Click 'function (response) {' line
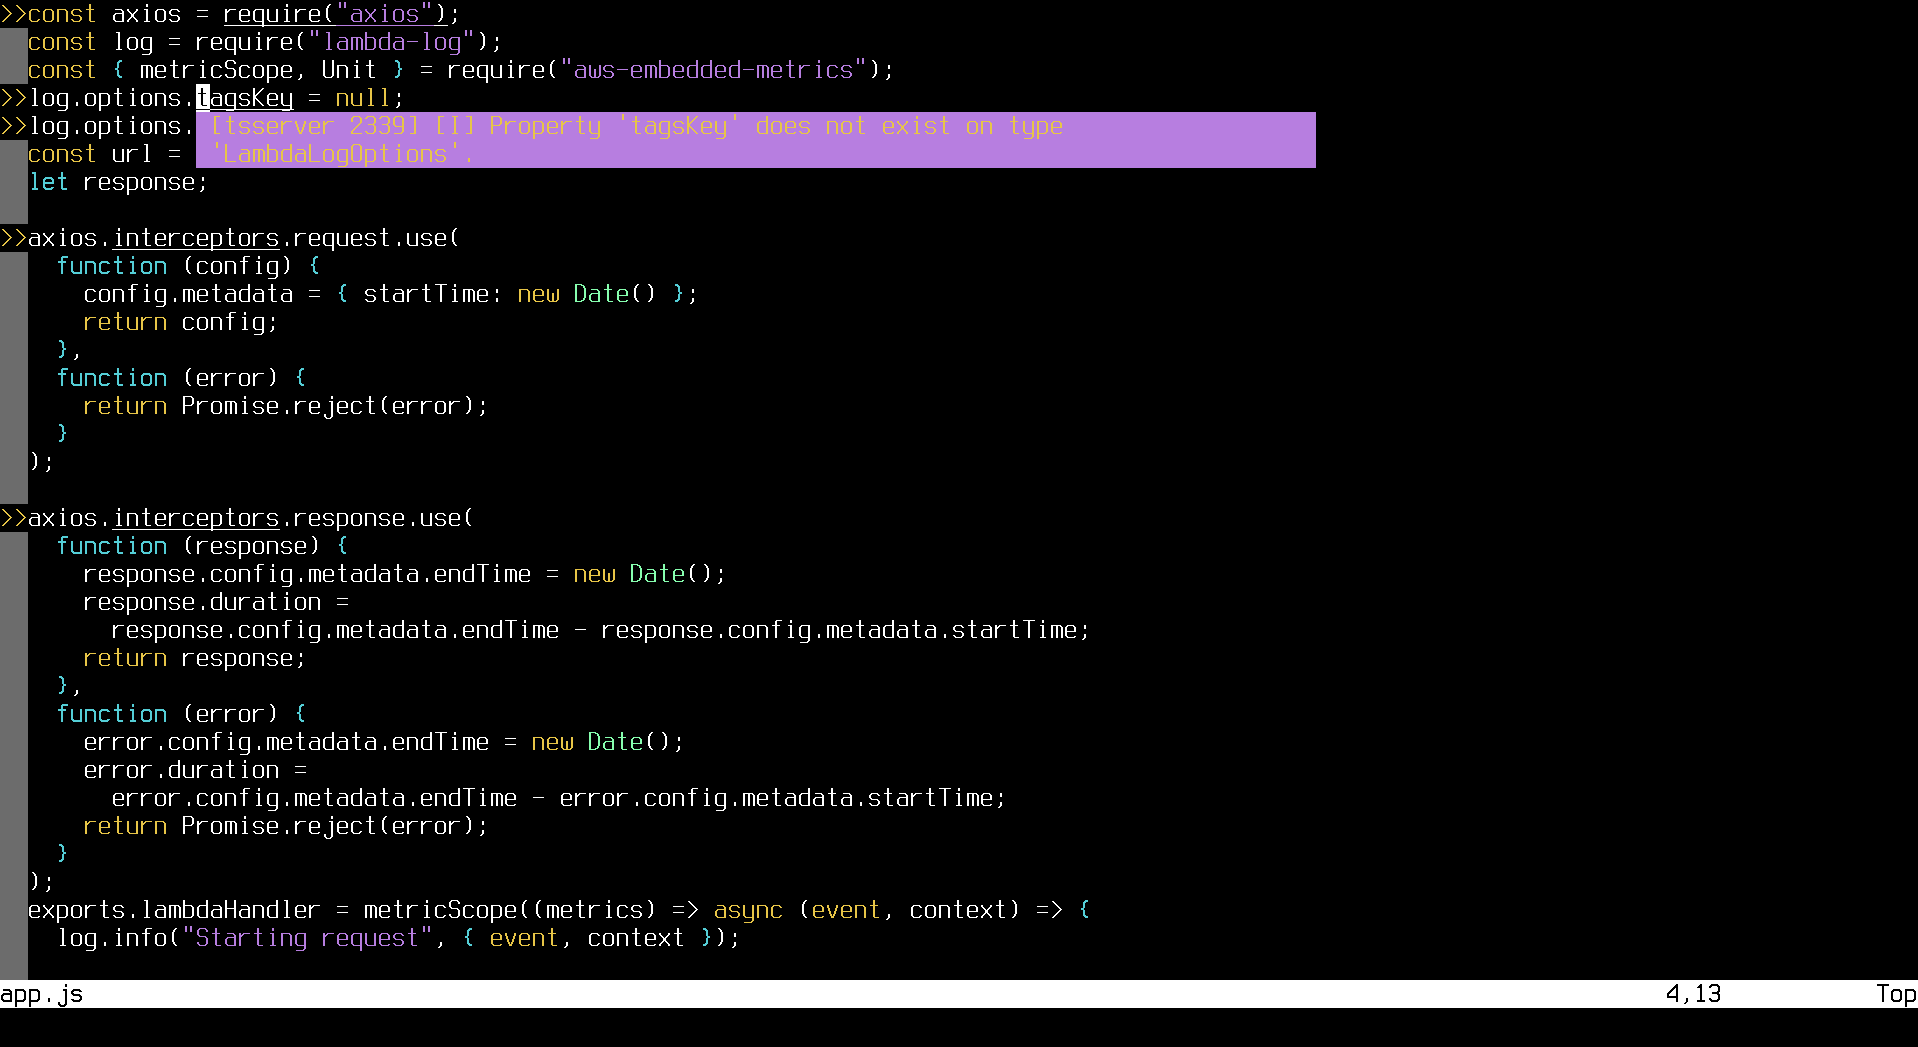 coord(202,546)
